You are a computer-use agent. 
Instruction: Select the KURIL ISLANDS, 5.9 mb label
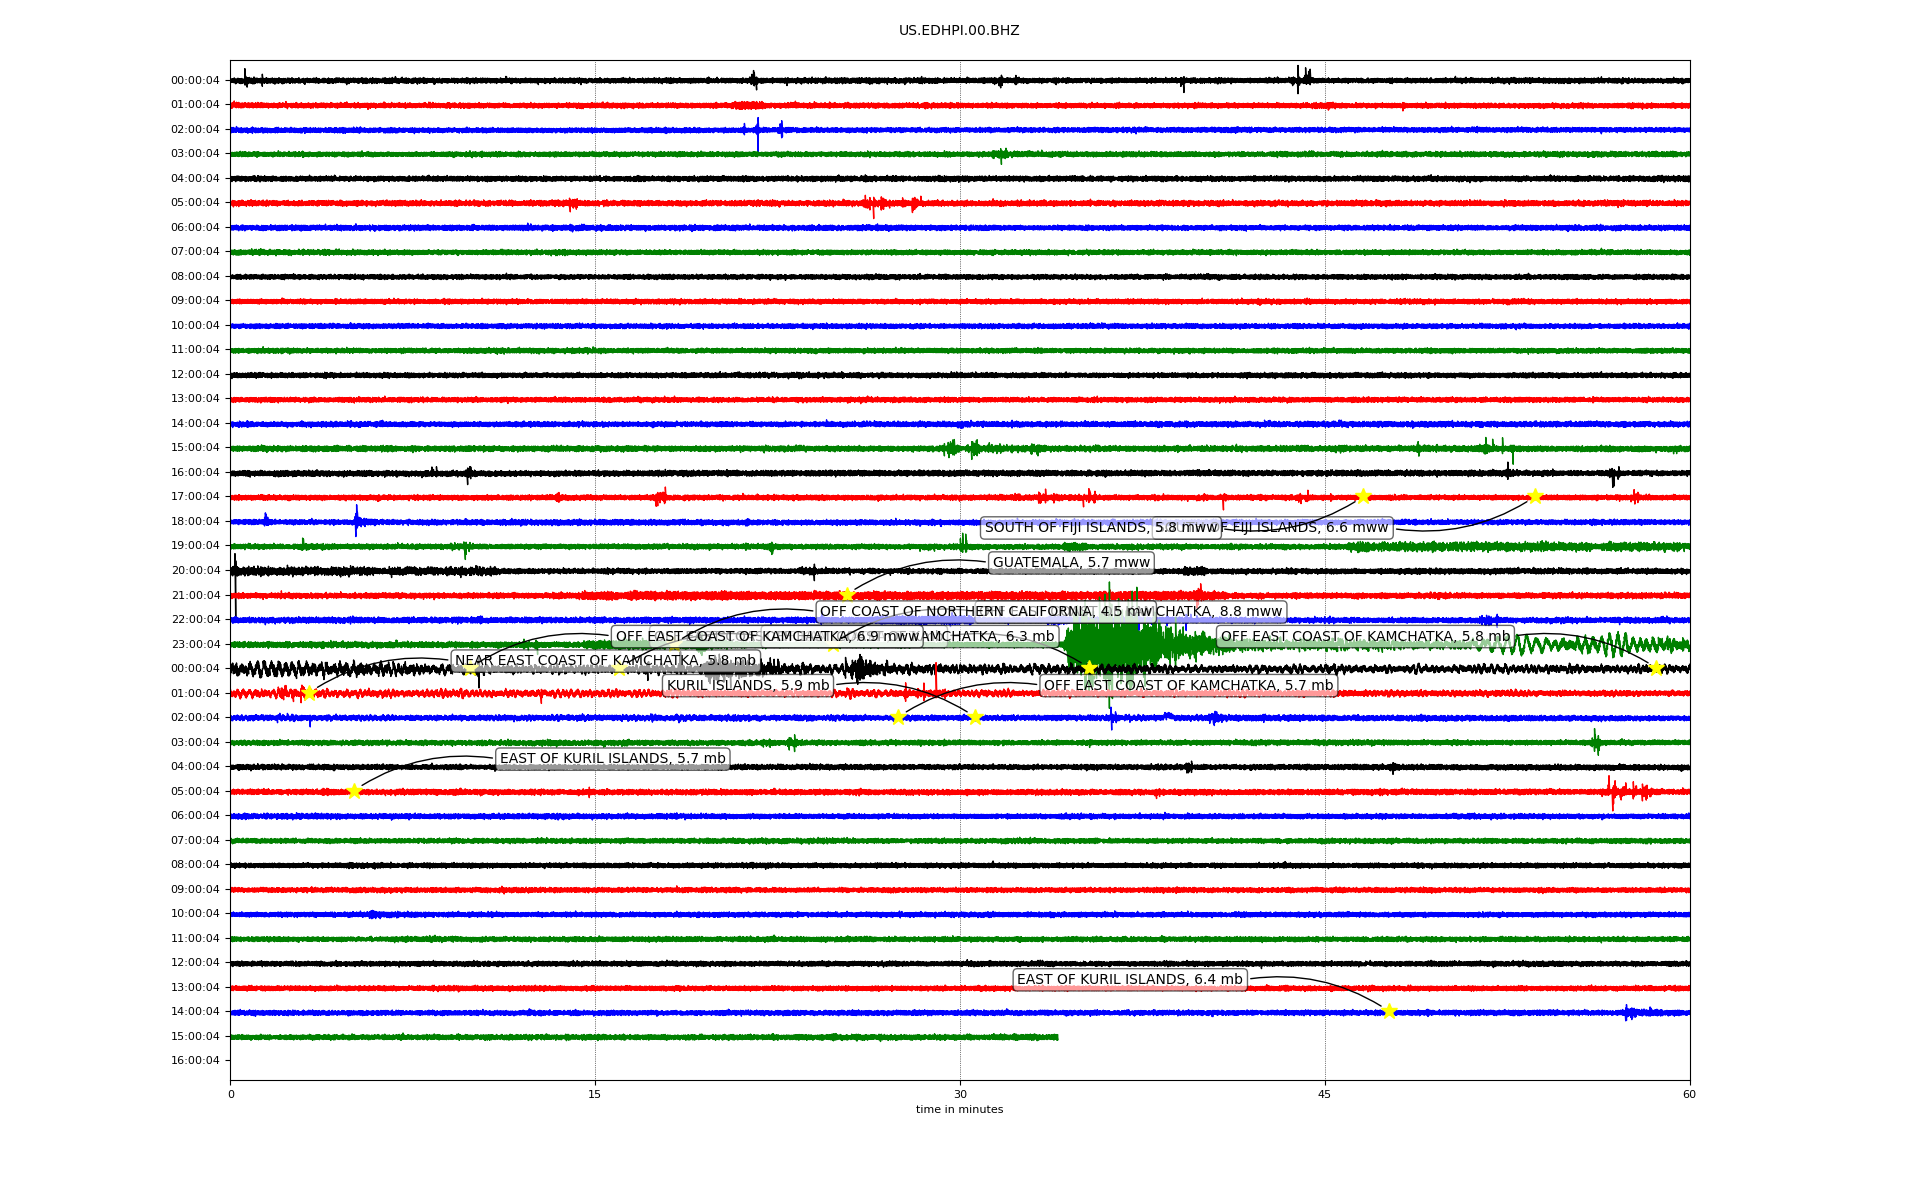(x=748, y=686)
